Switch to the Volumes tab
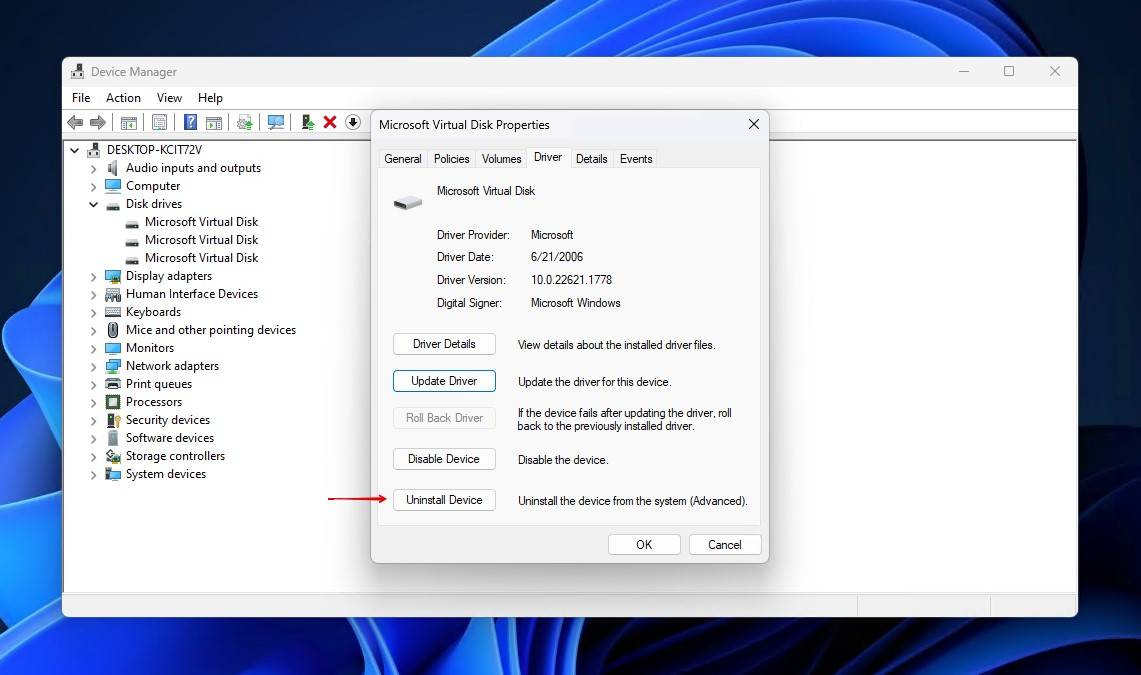Screen dimensions: 1141x675 point(501,159)
